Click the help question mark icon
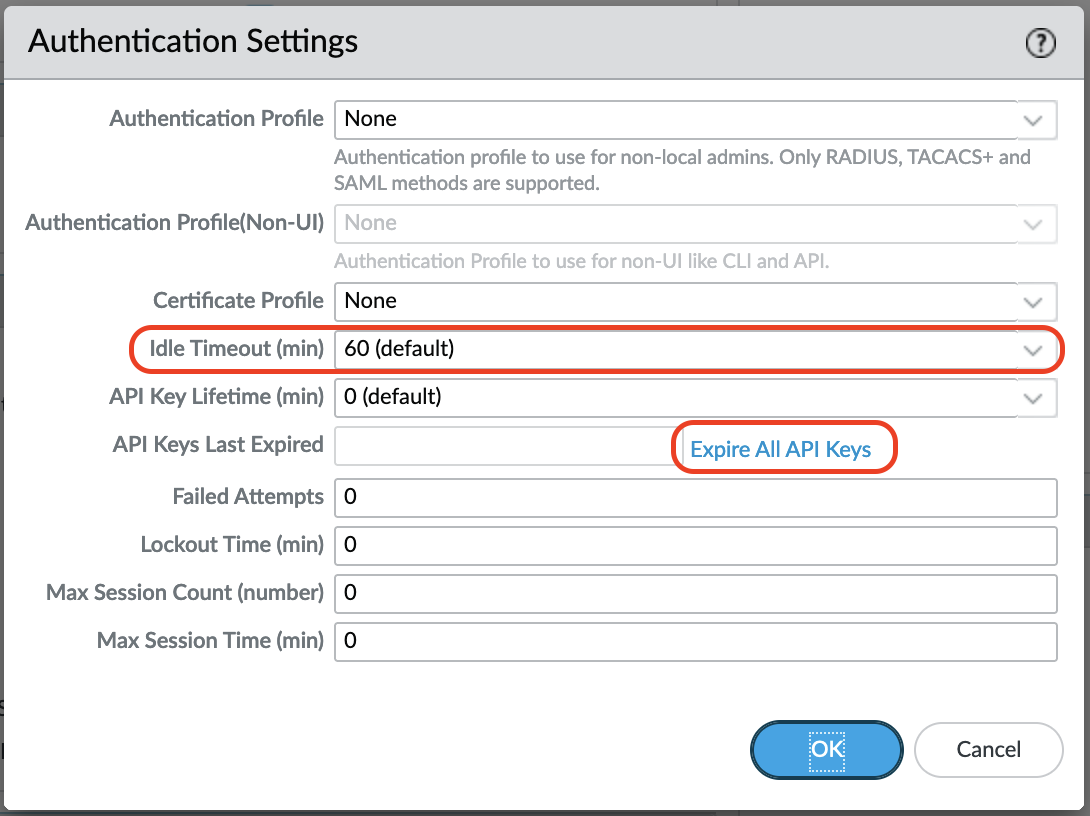Viewport: 1090px width, 816px height. (1040, 43)
